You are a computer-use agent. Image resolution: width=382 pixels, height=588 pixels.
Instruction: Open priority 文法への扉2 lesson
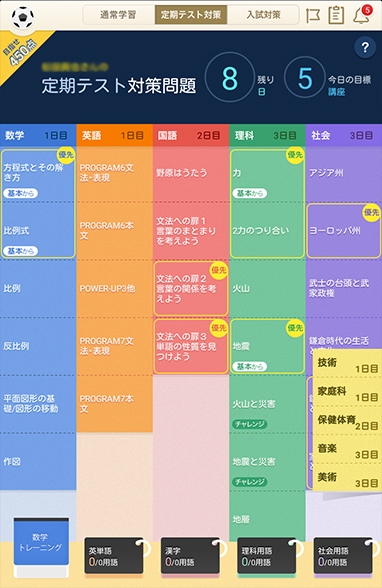coord(191,288)
